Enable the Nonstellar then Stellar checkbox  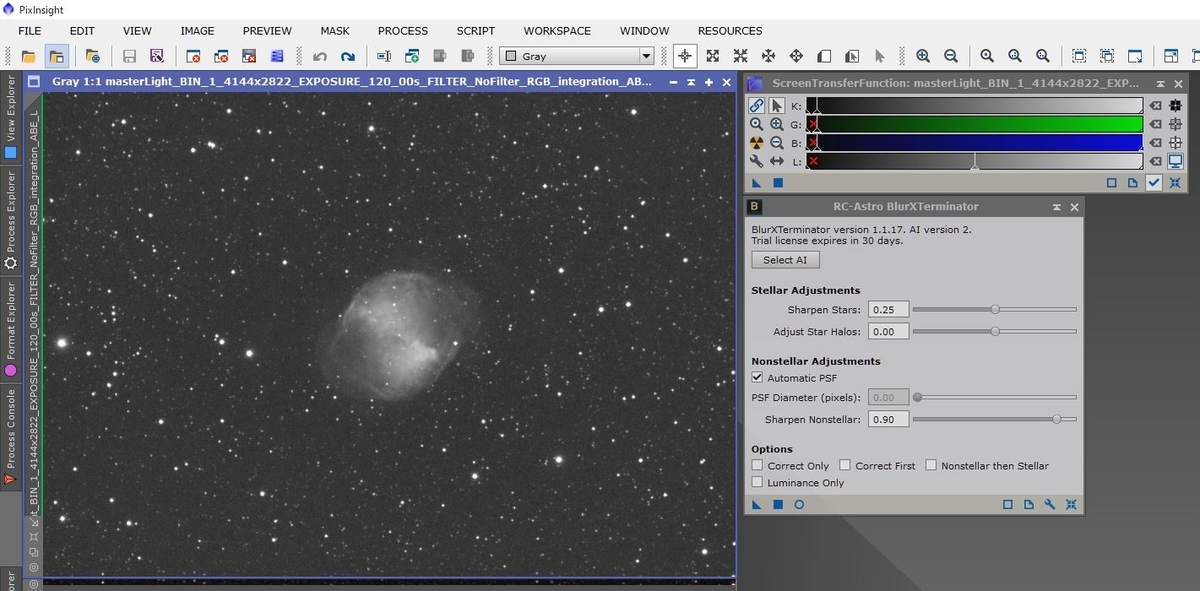[x=931, y=465]
